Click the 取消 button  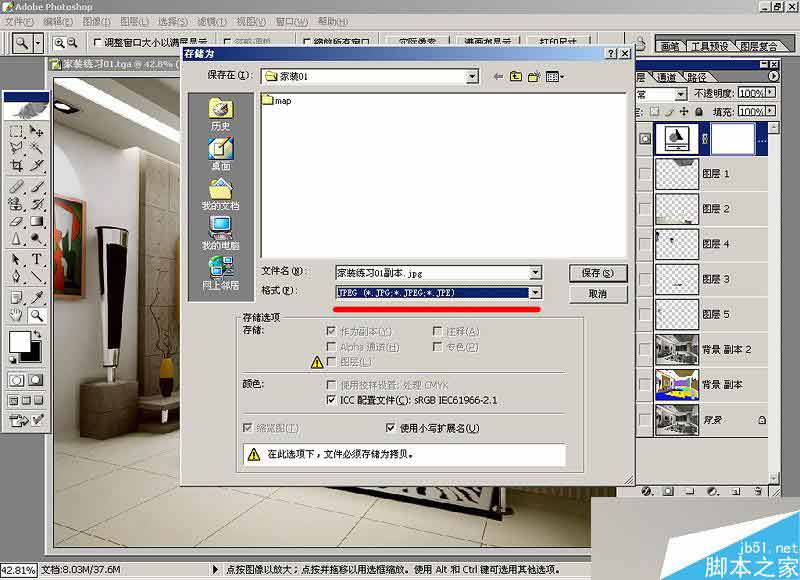tap(598, 294)
